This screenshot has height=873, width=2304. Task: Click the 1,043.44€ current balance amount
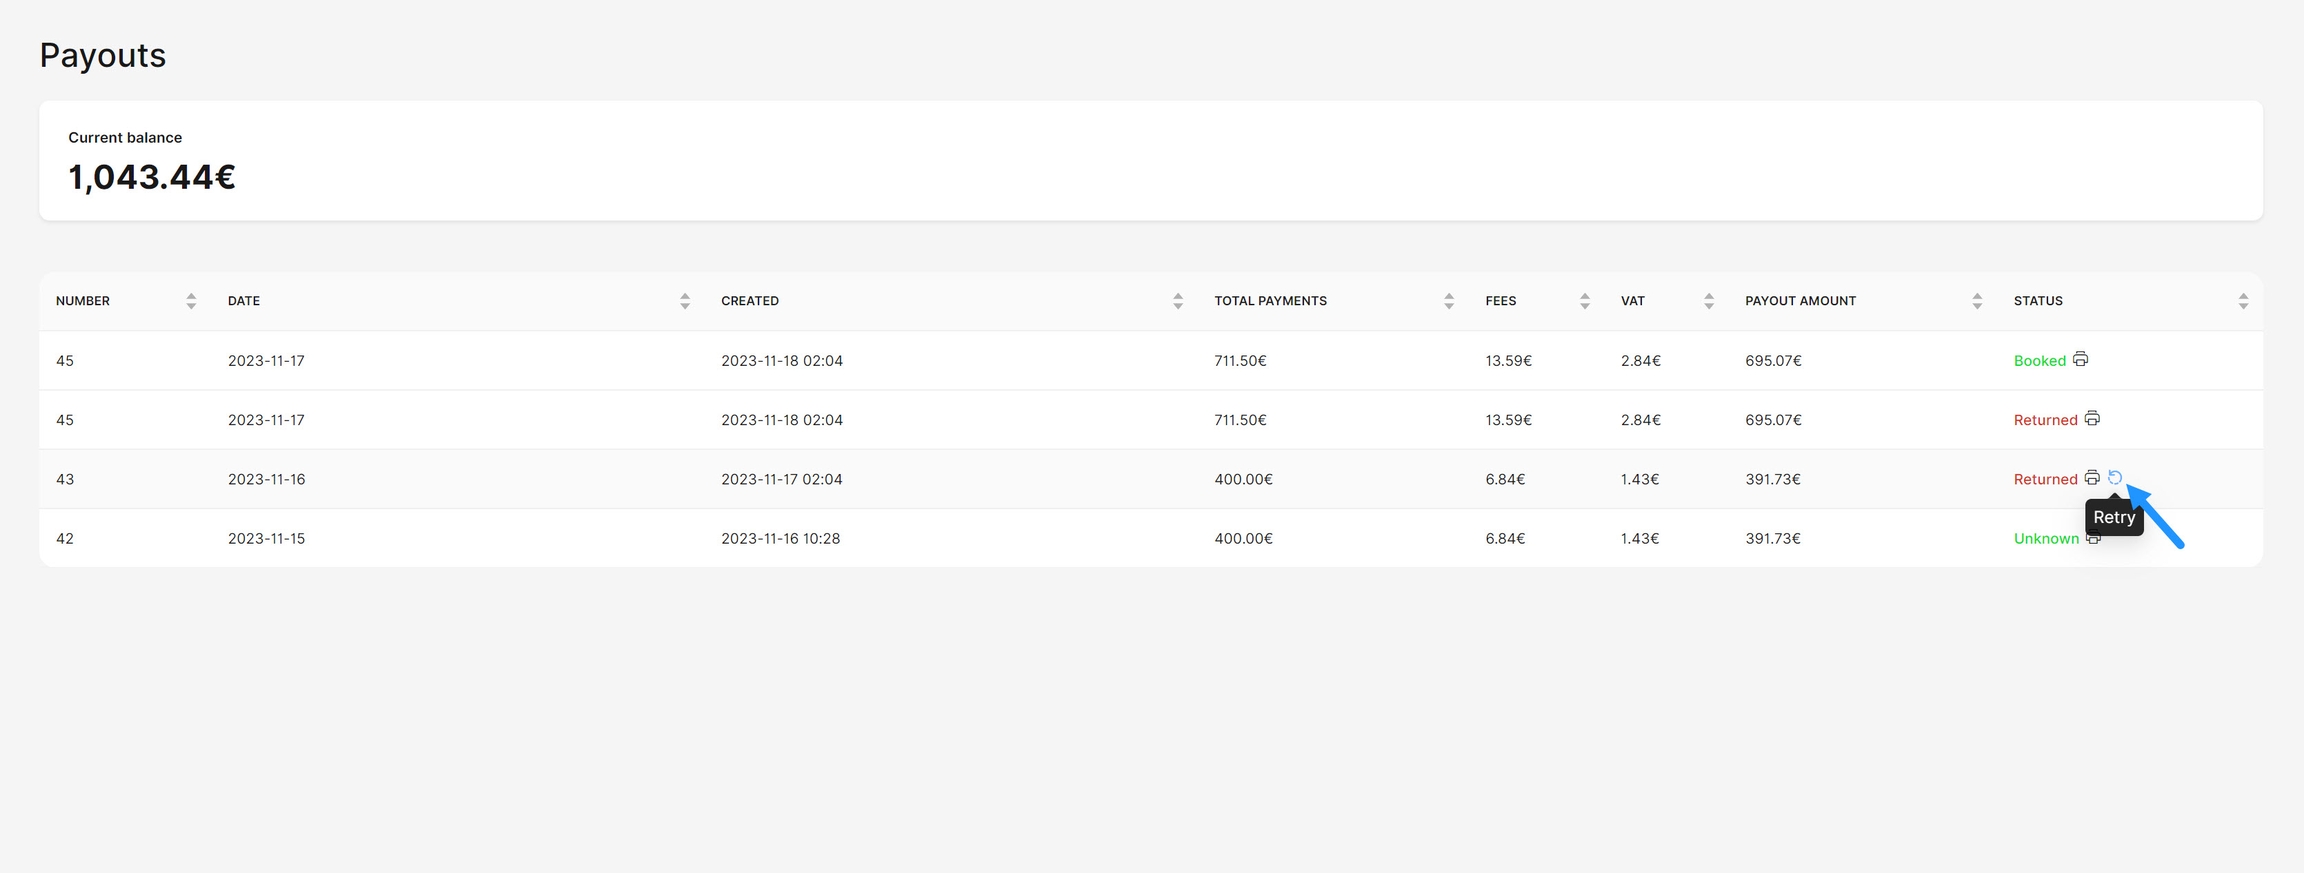coord(152,177)
